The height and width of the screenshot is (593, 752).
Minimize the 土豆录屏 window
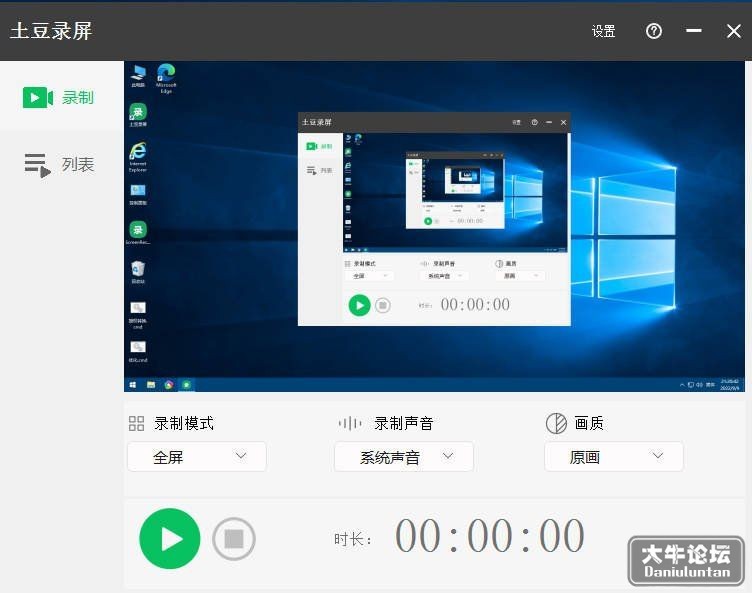tap(693, 31)
